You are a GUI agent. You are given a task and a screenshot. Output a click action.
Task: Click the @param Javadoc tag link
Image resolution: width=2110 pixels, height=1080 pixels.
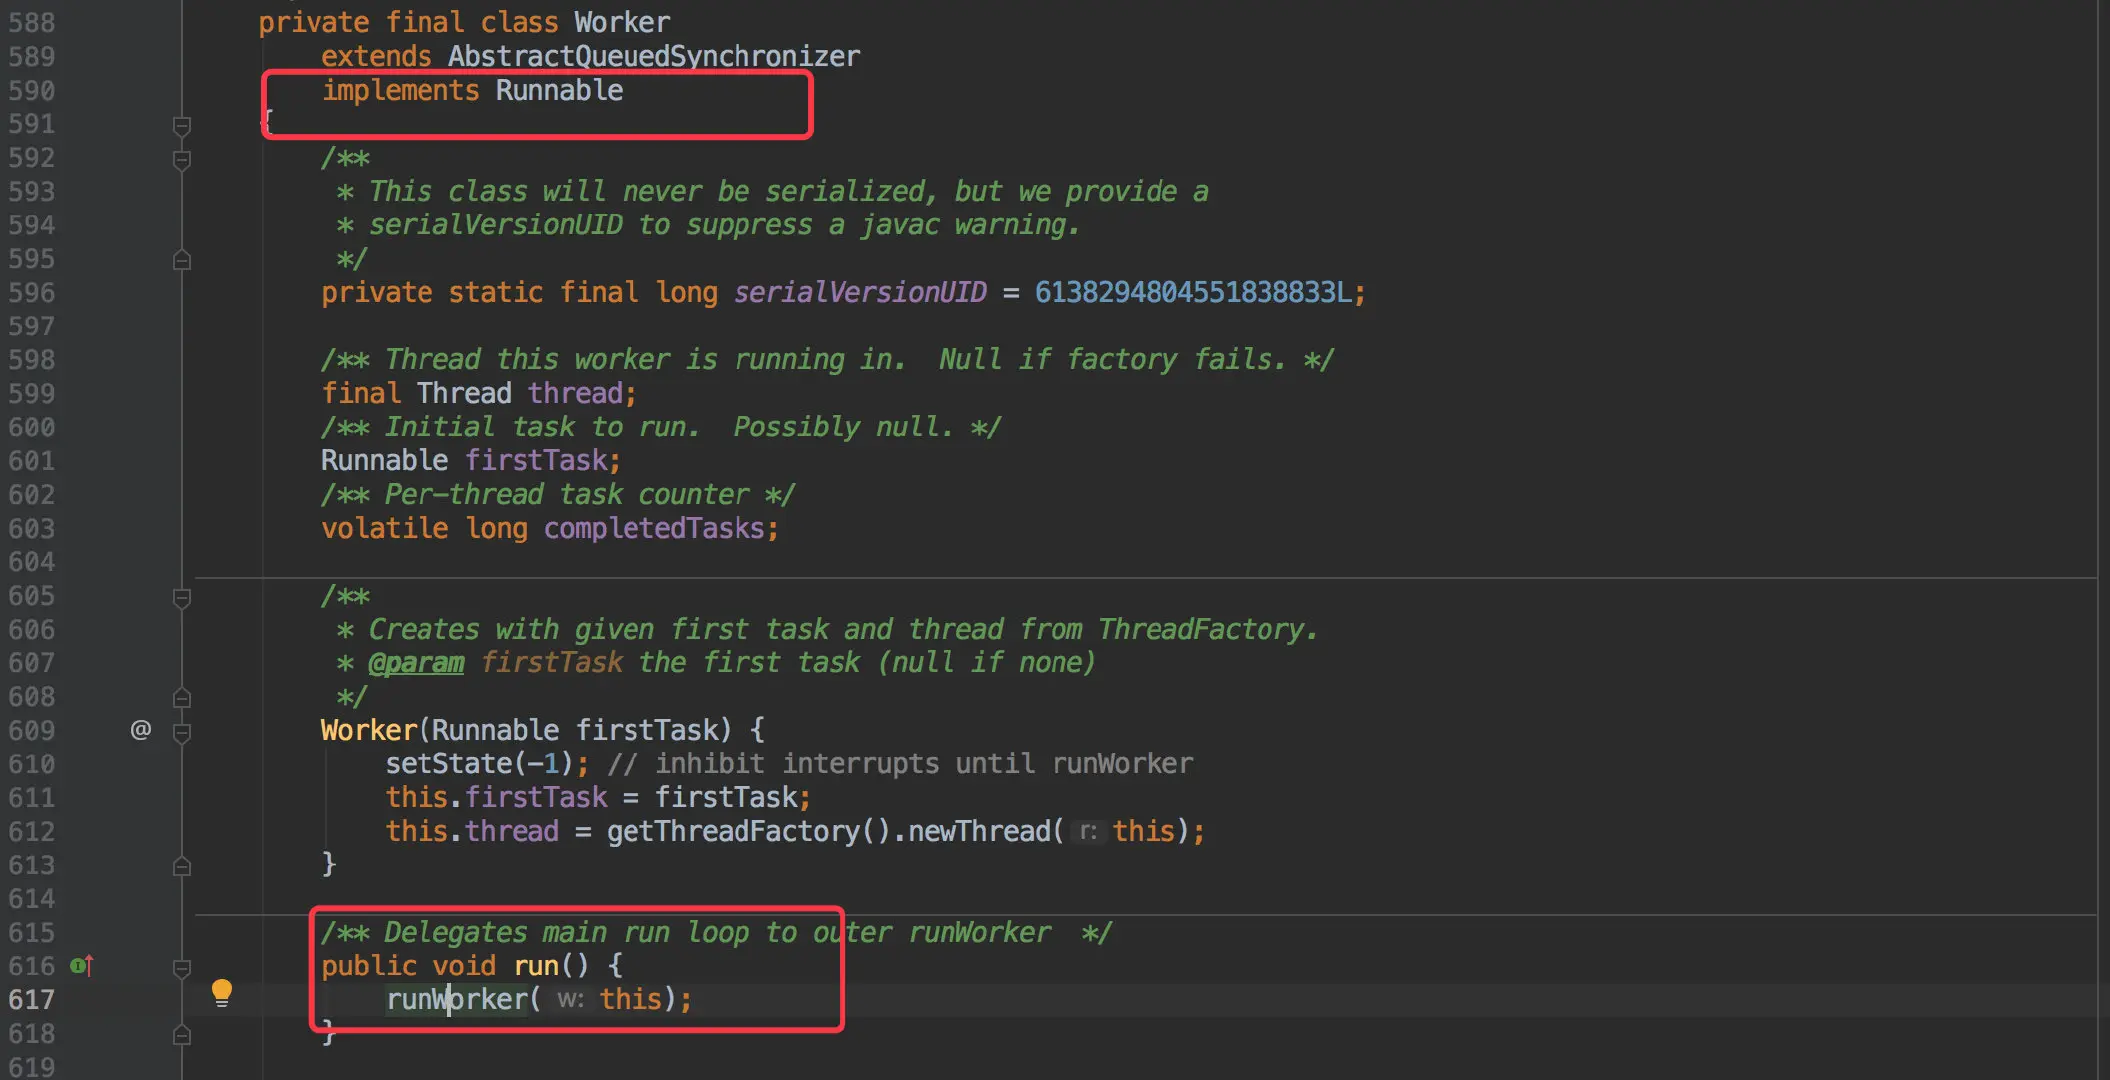(416, 663)
